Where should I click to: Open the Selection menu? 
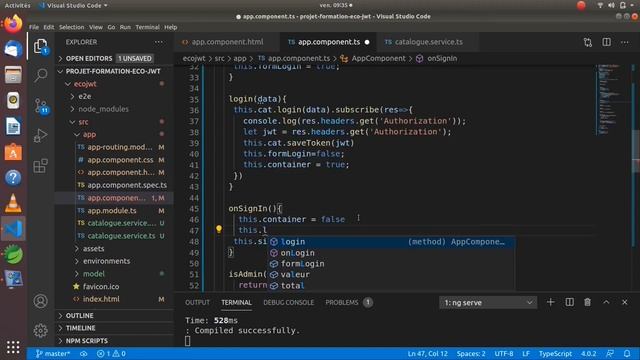[71, 27]
